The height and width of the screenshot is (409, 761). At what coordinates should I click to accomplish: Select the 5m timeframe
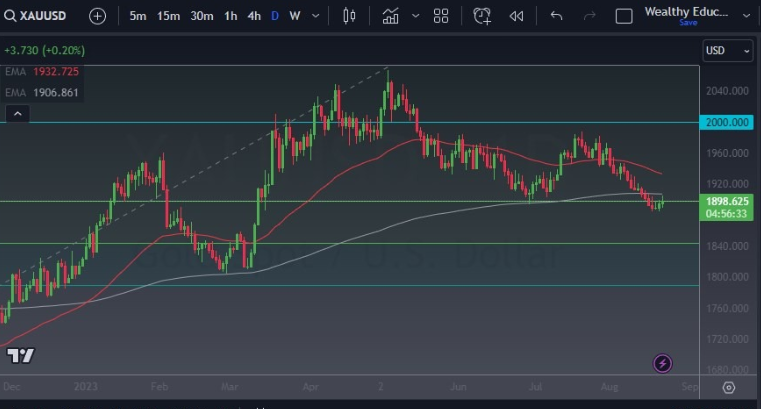(138, 16)
